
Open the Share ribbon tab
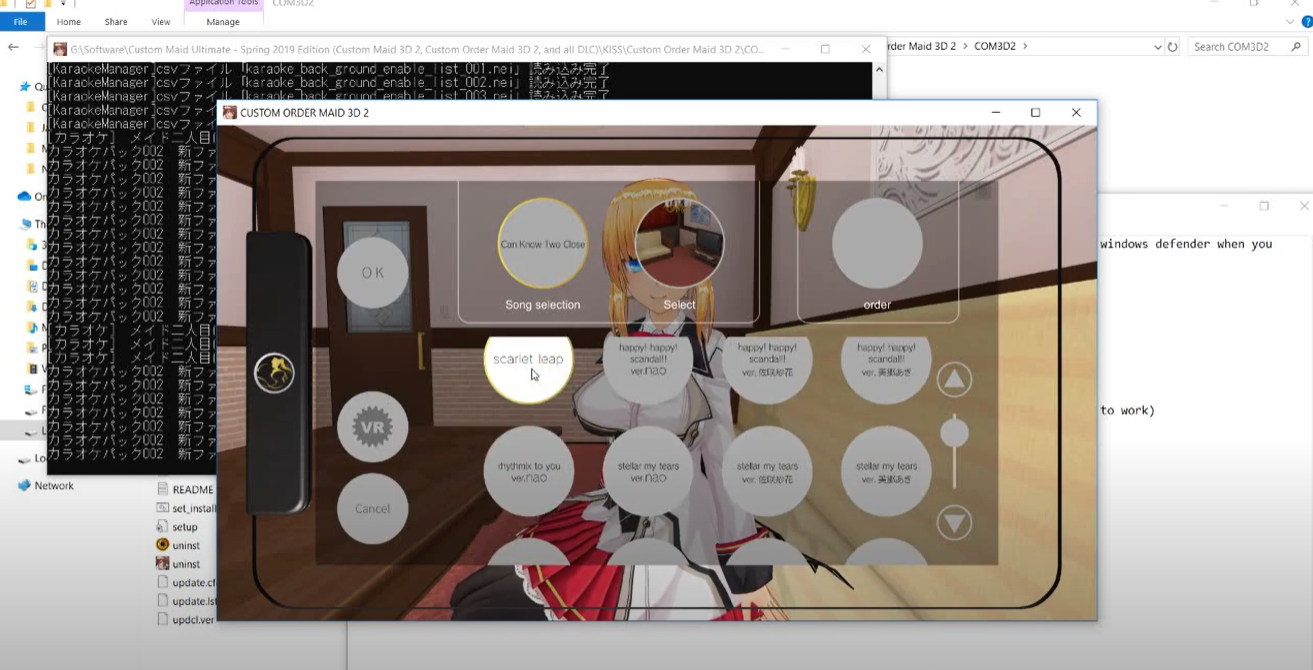(x=116, y=21)
